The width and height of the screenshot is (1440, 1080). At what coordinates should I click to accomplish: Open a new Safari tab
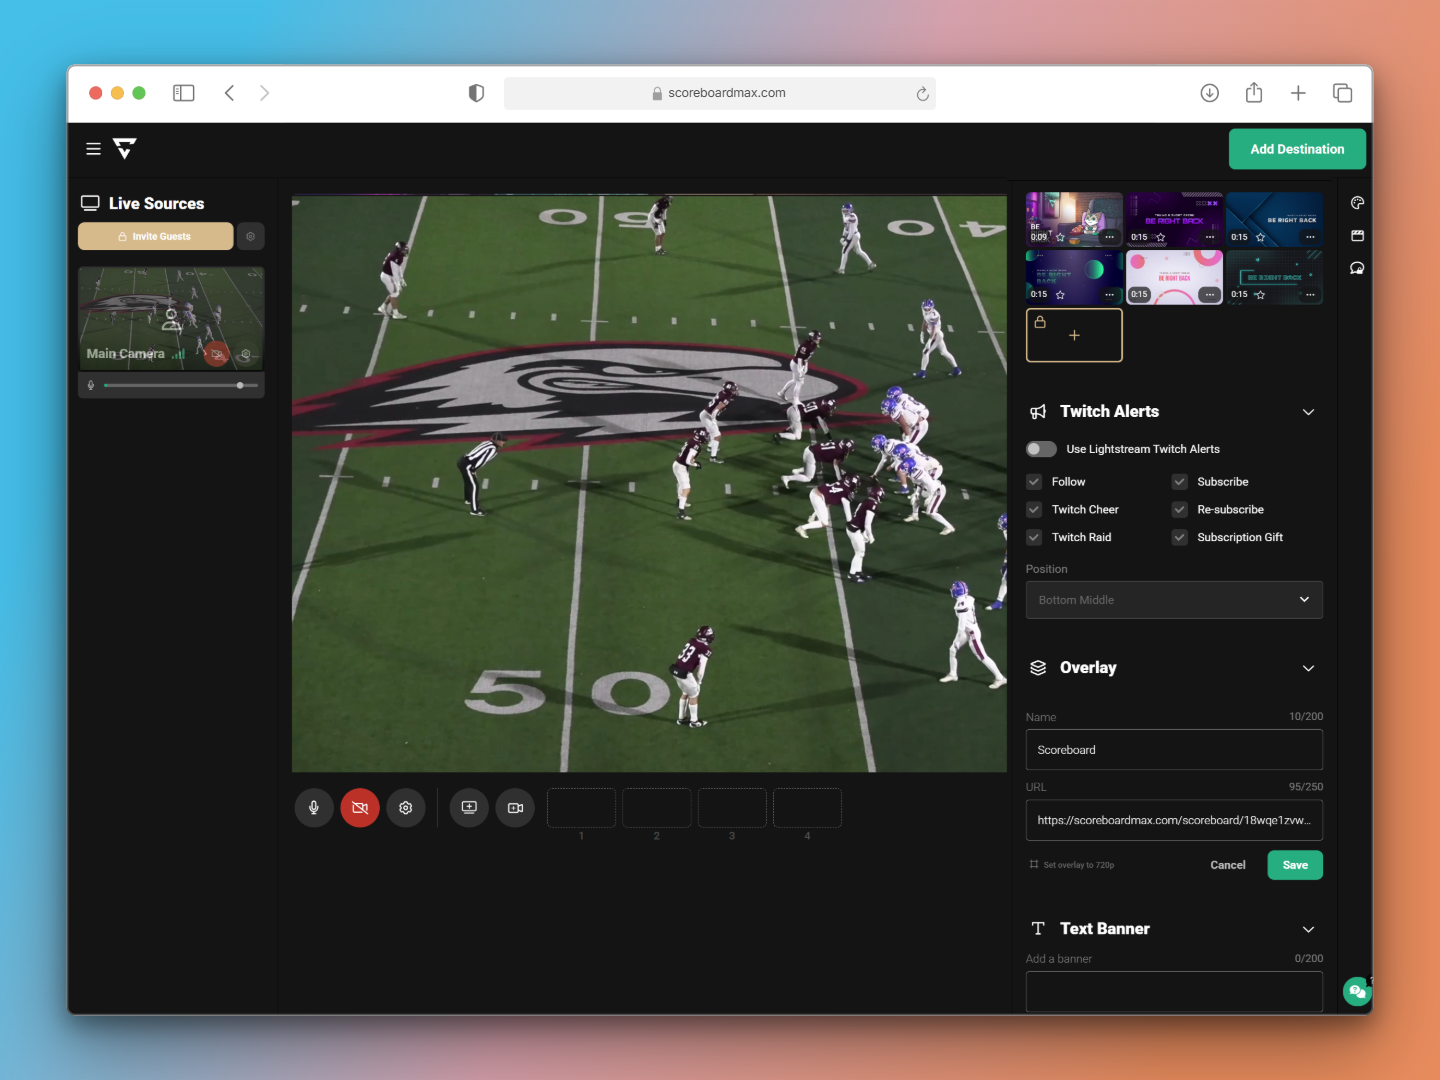click(1298, 93)
